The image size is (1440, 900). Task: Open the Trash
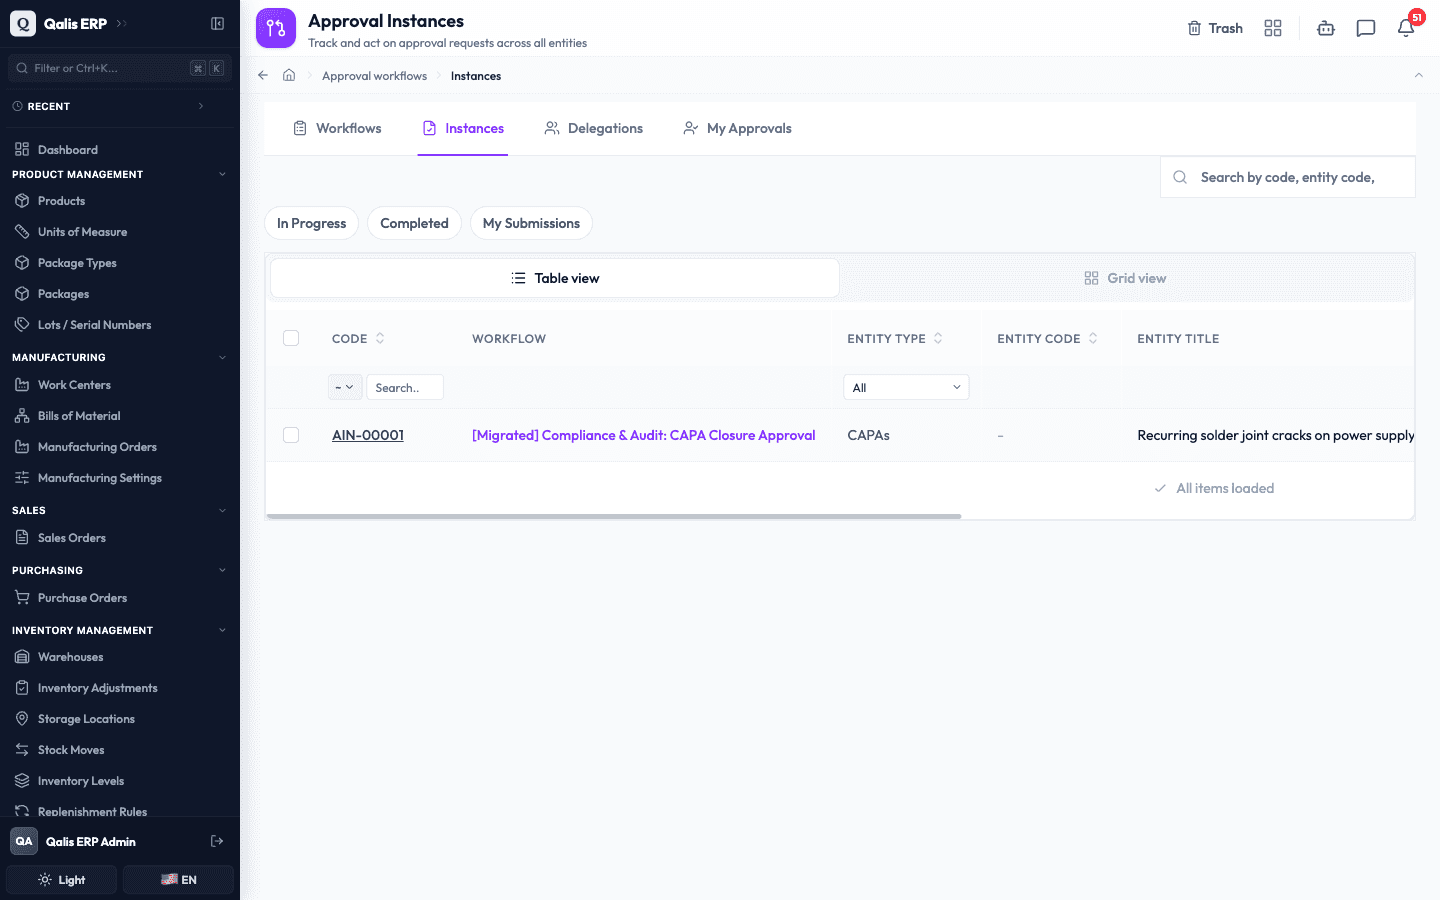[1215, 28]
